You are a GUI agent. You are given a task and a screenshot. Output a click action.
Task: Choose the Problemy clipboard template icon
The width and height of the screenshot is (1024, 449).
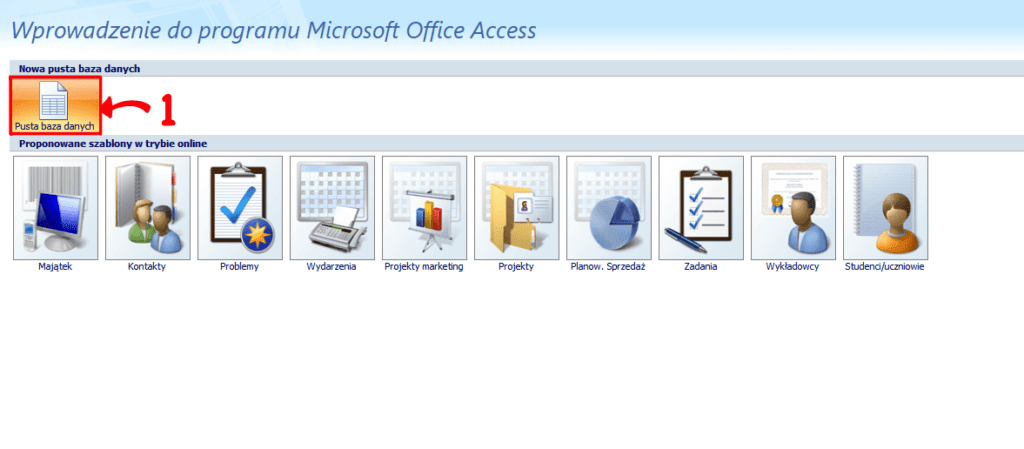tap(240, 208)
